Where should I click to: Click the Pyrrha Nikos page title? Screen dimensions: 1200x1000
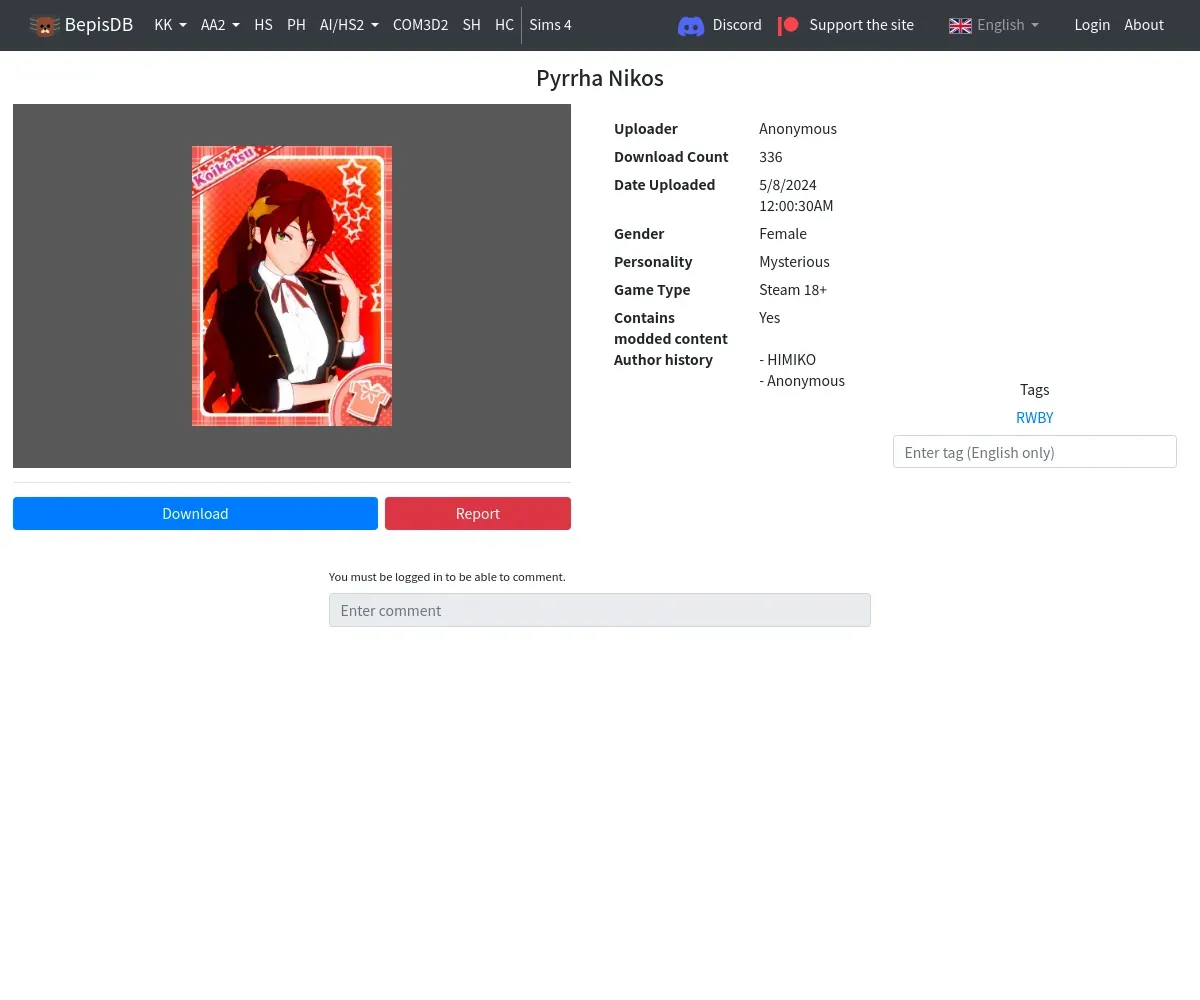point(600,78)
